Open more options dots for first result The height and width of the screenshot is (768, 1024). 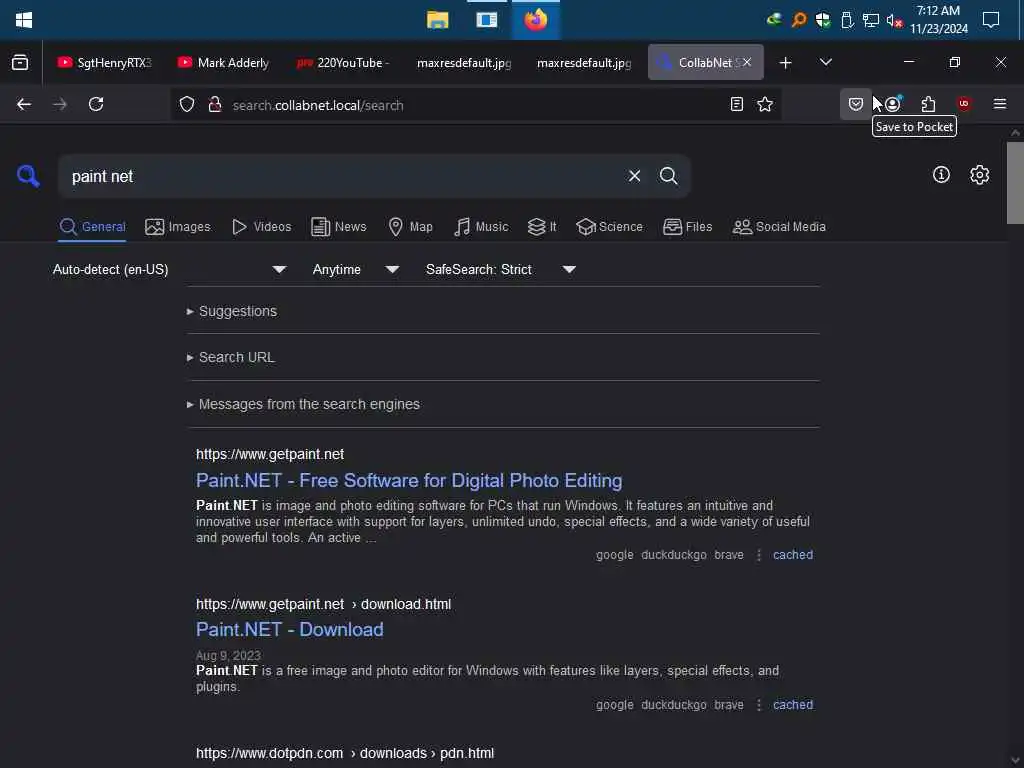pos(758,555)
